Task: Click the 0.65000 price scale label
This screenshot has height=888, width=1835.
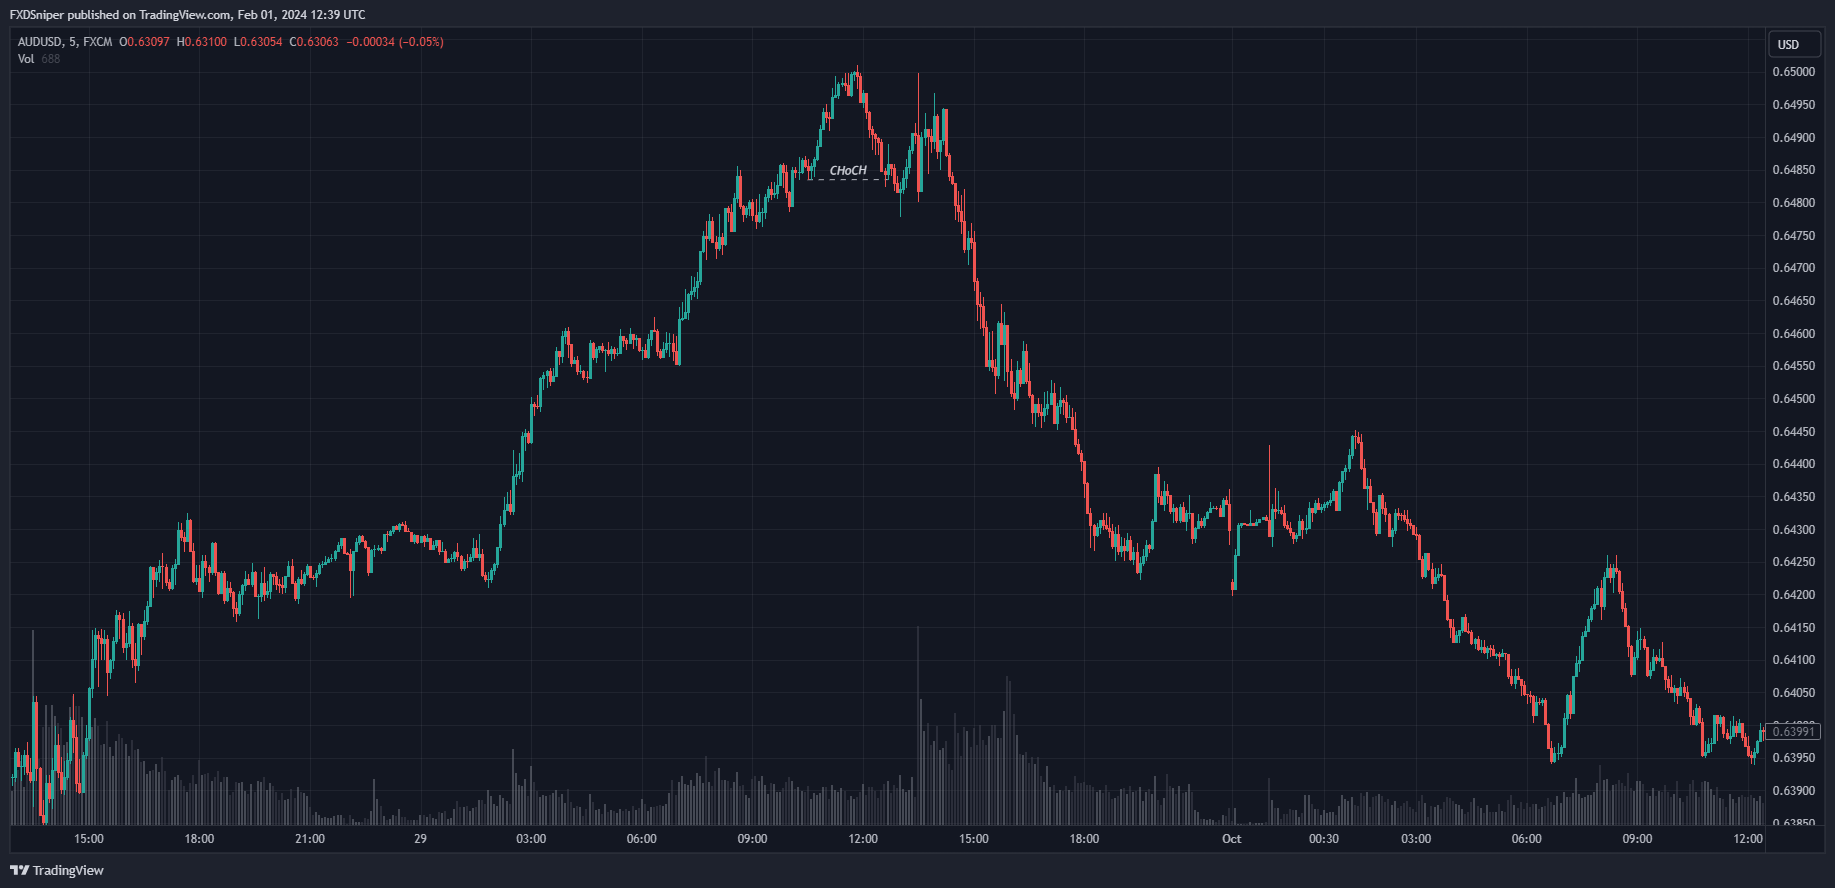Action: pyautogui.click(x=1793, y=72)
